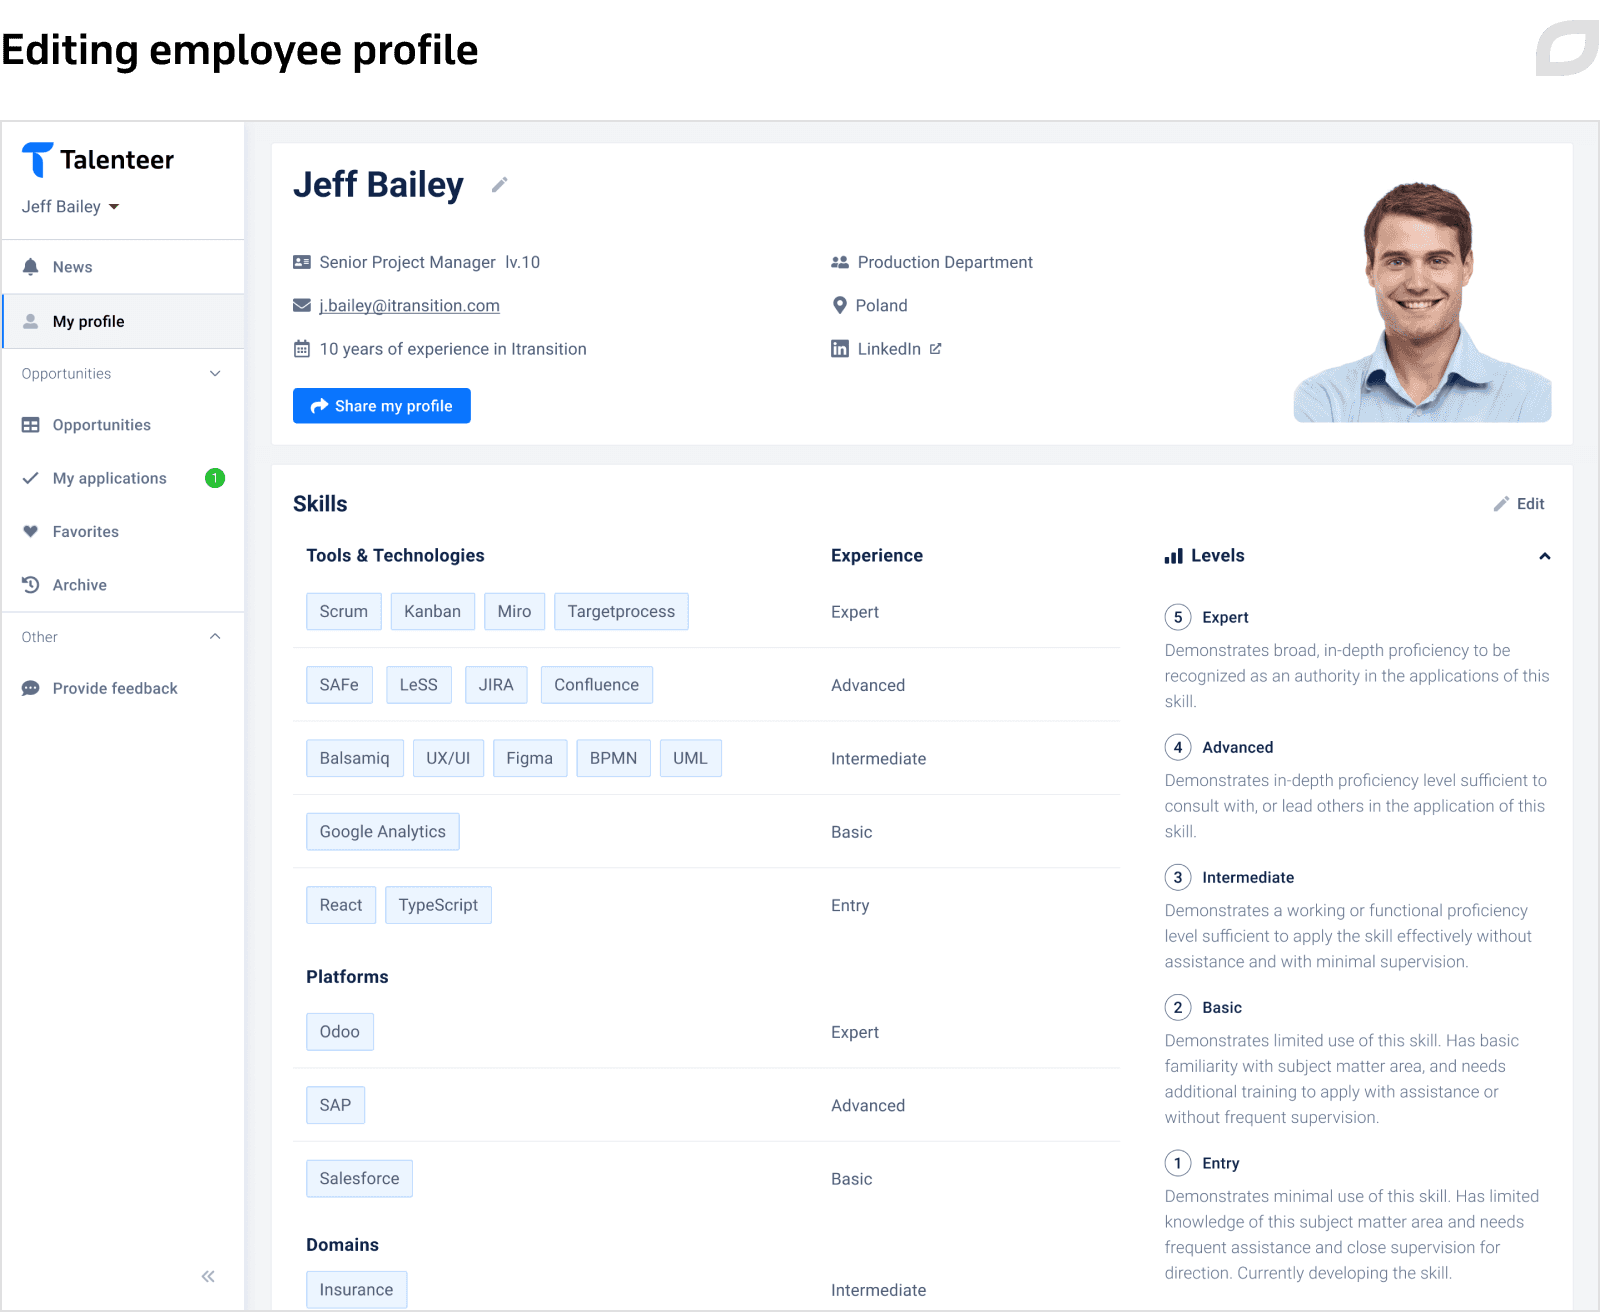This screenshot has width=1600, height=1312.
Task: Select the Kanban skill tag
Action: coord(433,612)
